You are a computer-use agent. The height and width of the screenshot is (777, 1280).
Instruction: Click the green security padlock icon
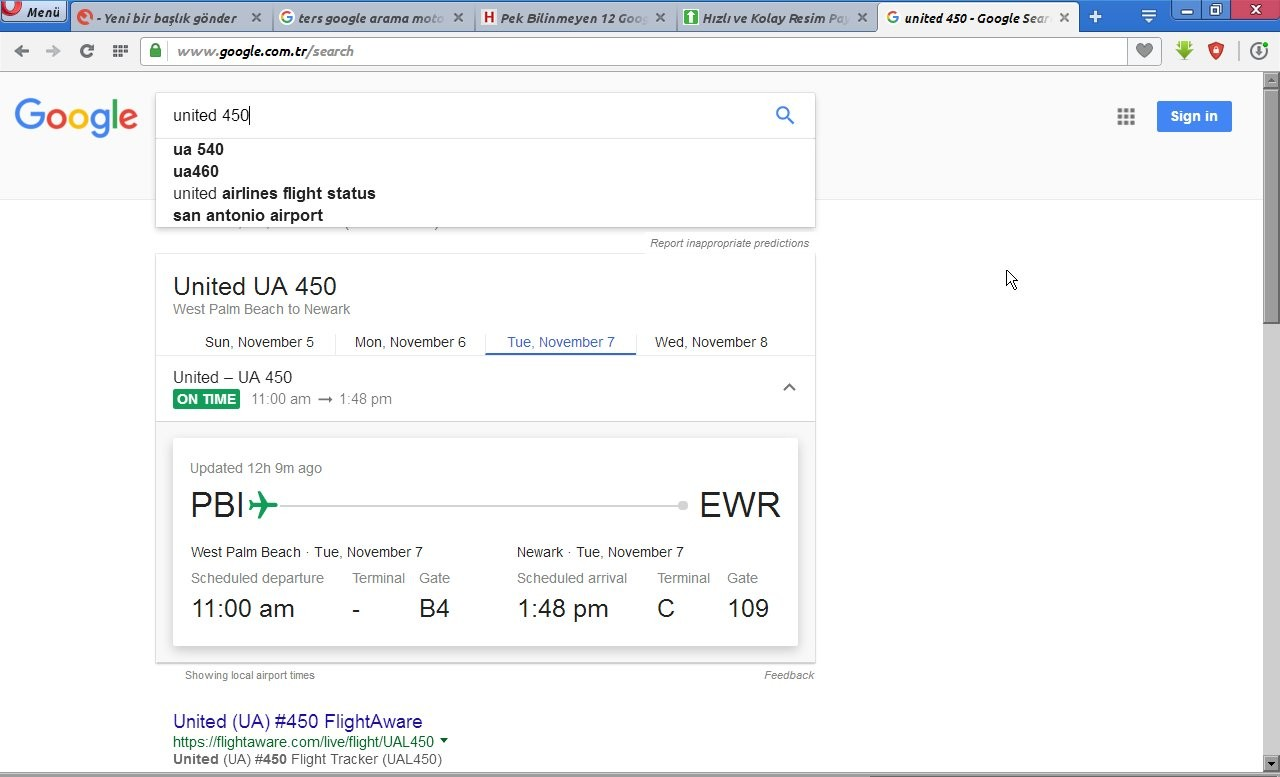(x=155, y=50)
